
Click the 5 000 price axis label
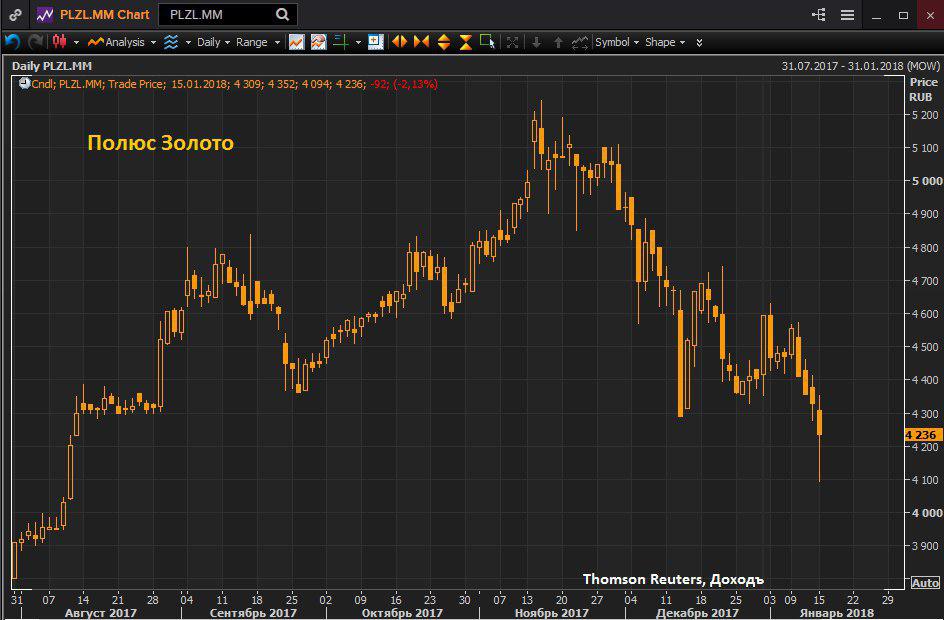click(x=925, y=181)
